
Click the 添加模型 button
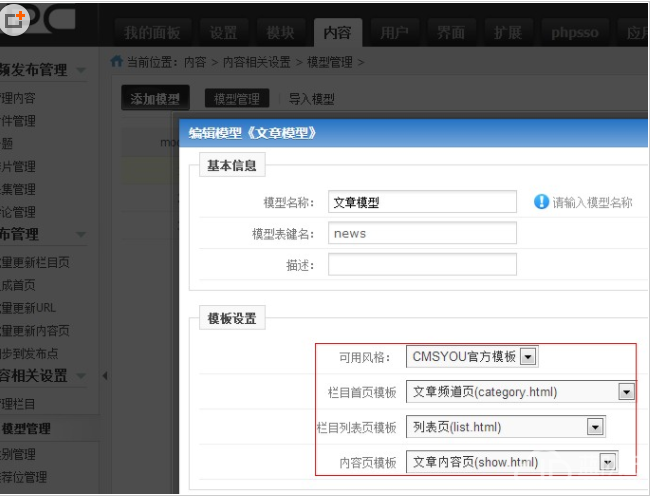[155, 99]
